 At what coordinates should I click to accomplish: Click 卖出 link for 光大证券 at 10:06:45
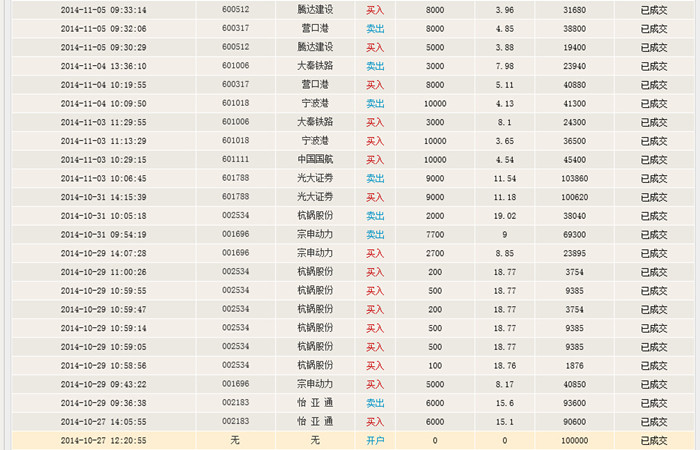[x=375, y=178]
